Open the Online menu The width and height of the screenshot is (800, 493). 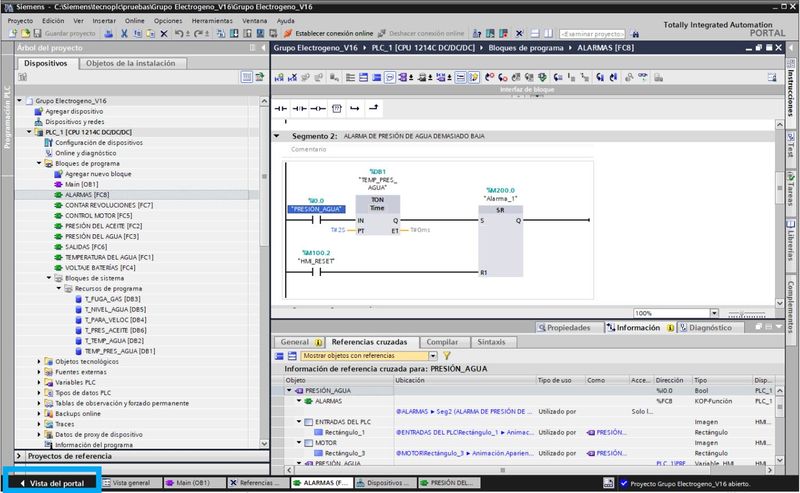135,21
